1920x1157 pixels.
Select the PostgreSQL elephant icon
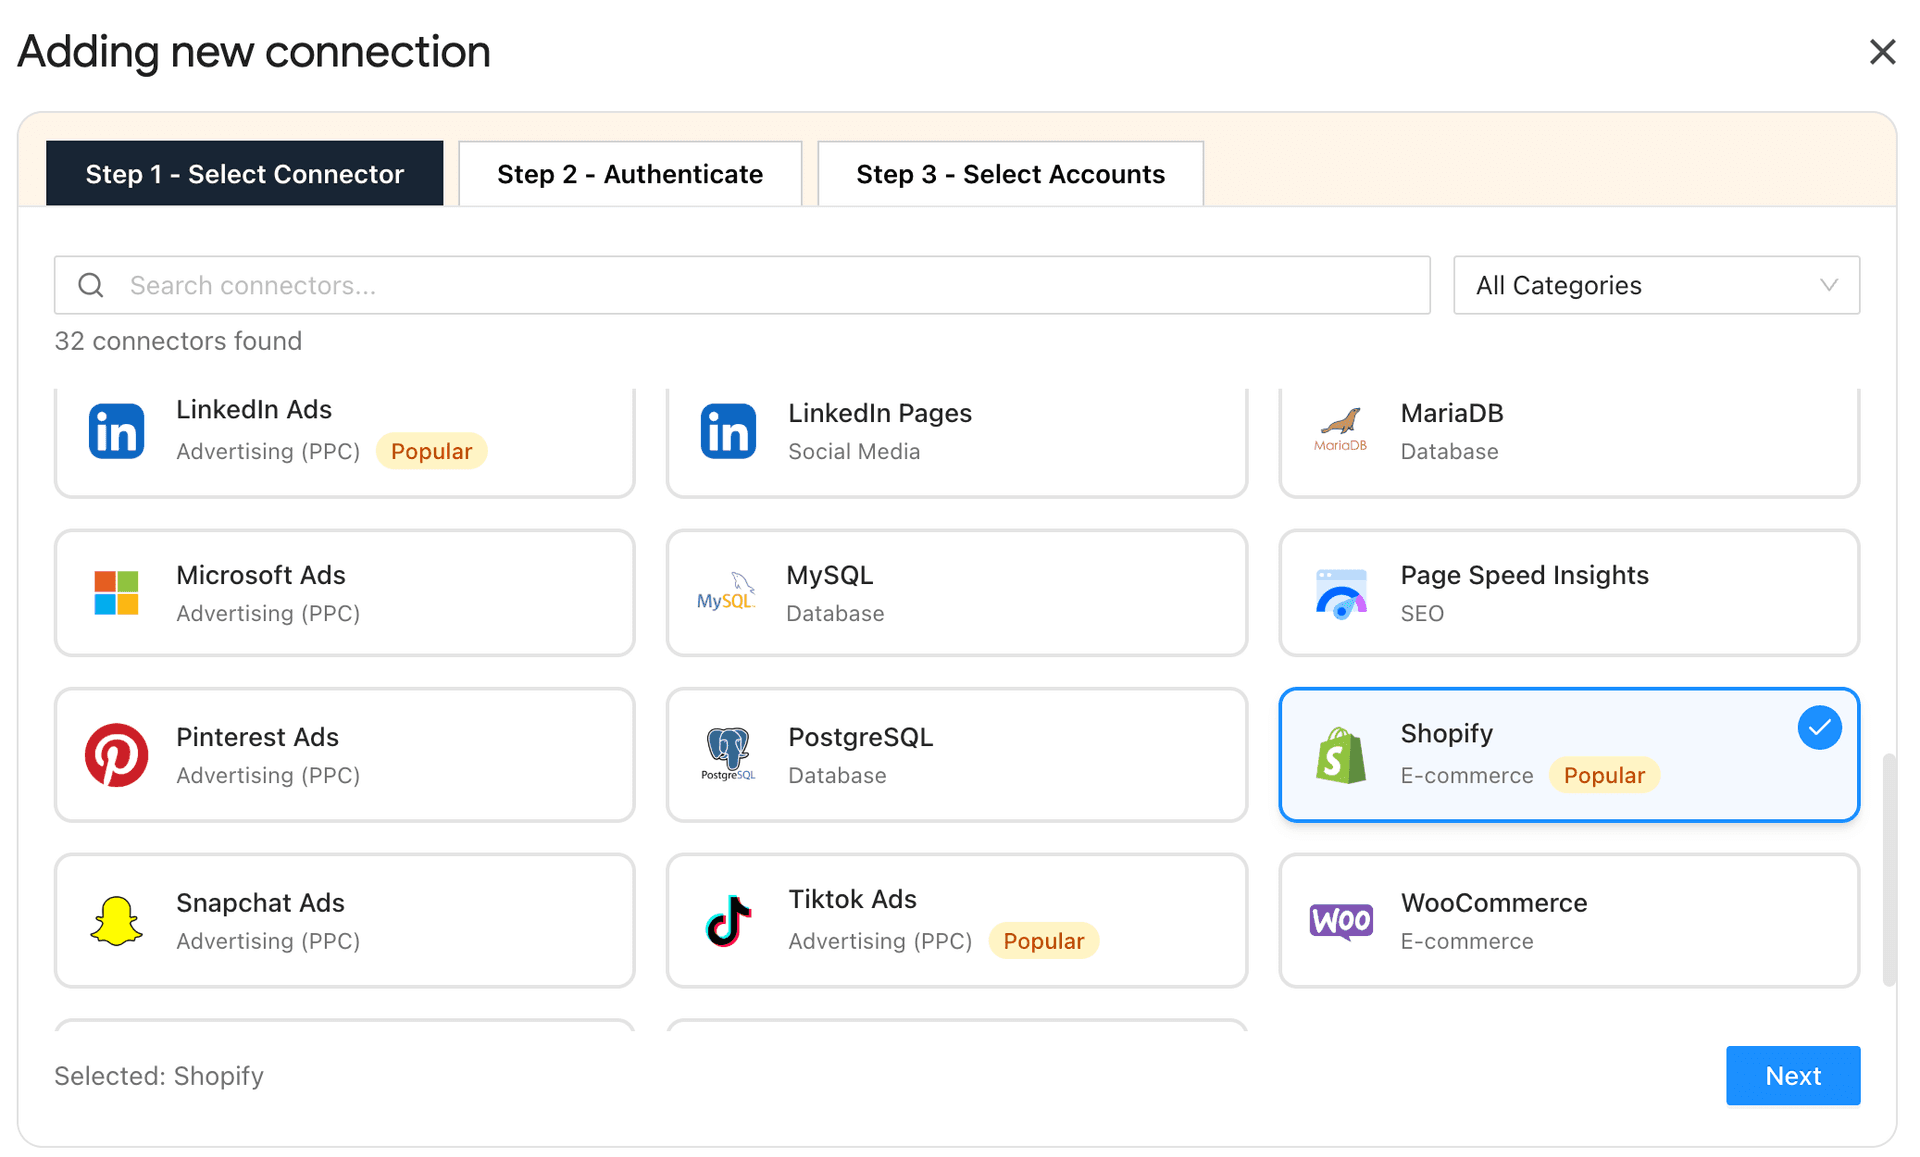(727, 755)
